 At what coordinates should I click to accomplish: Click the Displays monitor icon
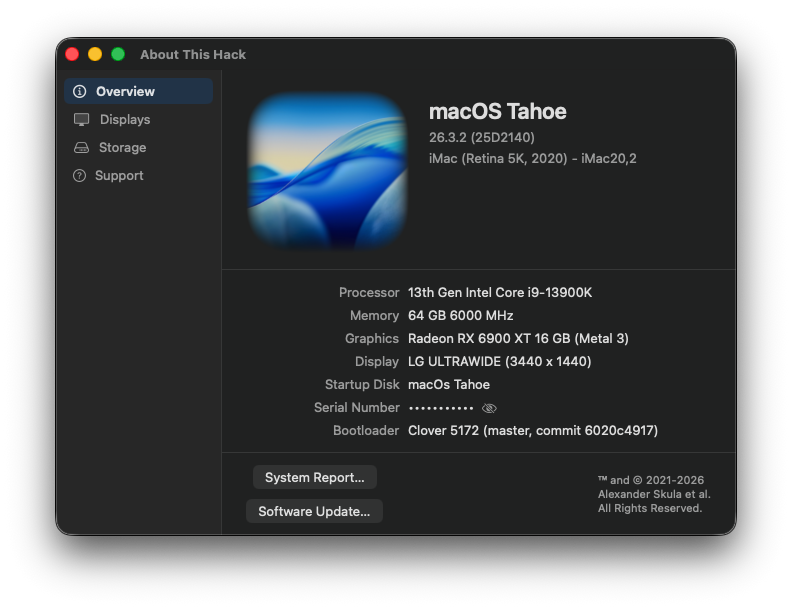tap(81, 120)
